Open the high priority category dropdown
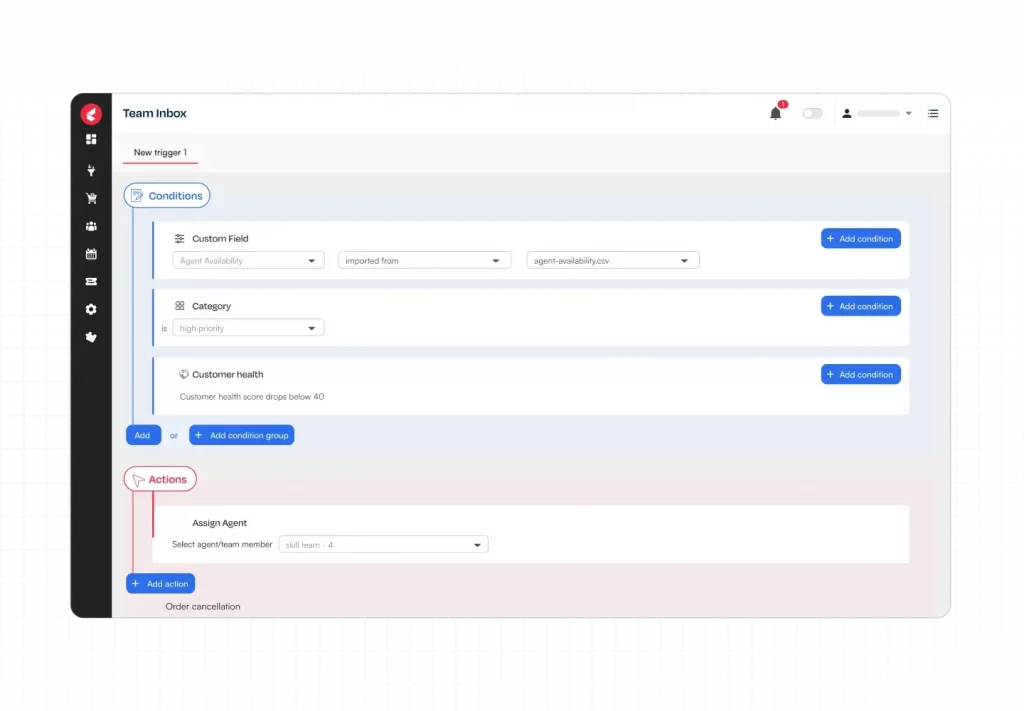Screen dimensions: 1024x711 [x=248, y=328]
